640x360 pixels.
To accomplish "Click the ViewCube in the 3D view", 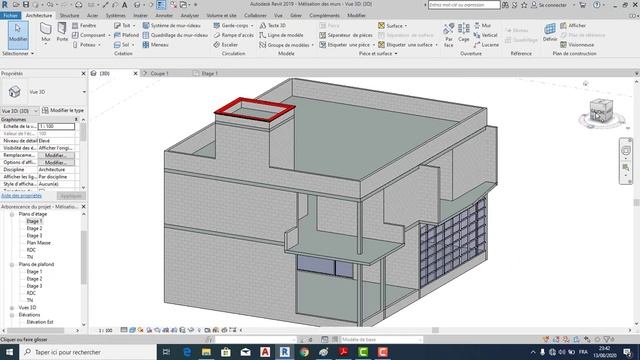I will 601,111.
